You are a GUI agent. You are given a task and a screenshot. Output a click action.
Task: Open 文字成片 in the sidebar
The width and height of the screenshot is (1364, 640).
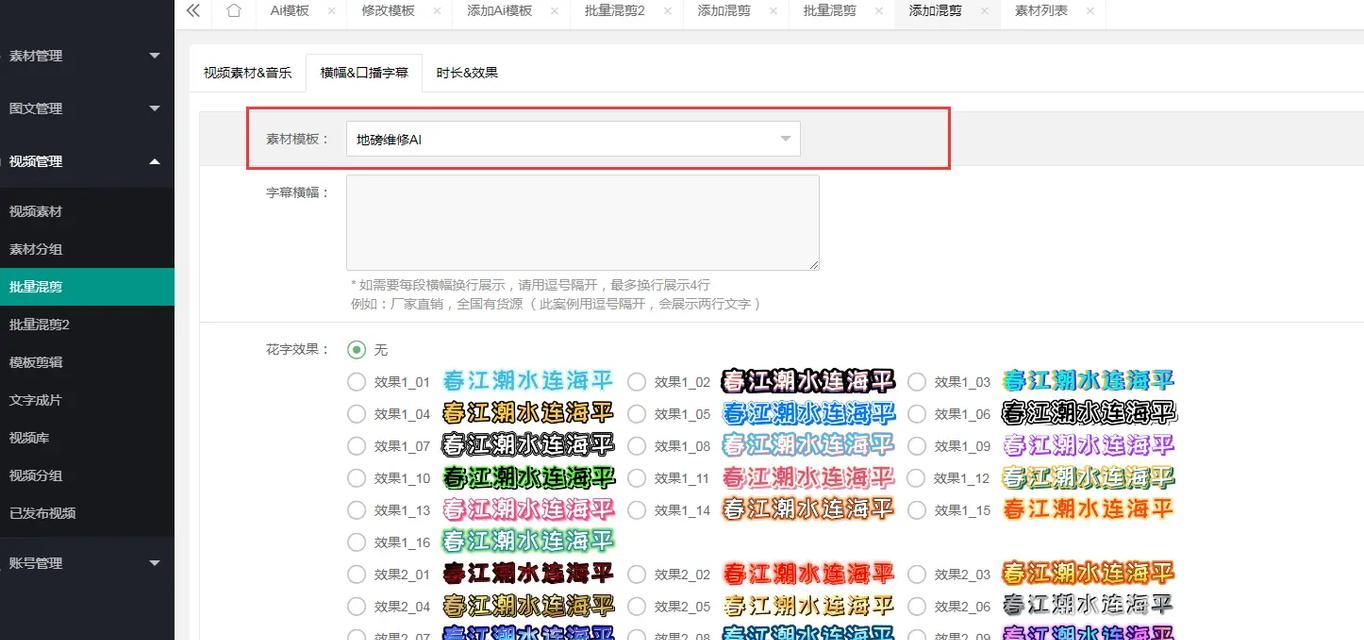pyautogui.click(x=87, y=400)
